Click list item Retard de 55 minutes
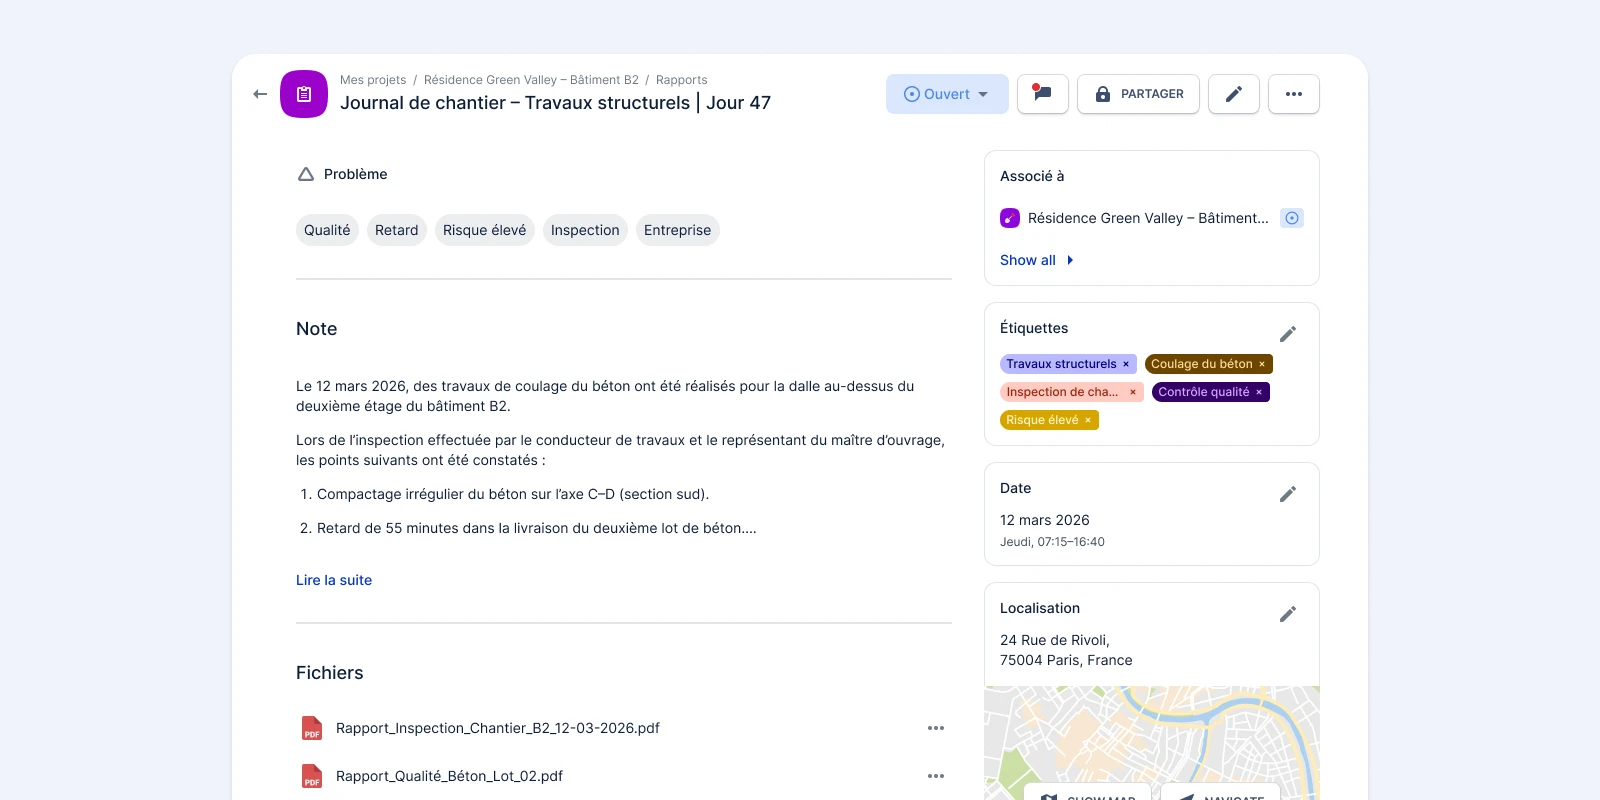The image size is (1600, 800). point(537,528)
